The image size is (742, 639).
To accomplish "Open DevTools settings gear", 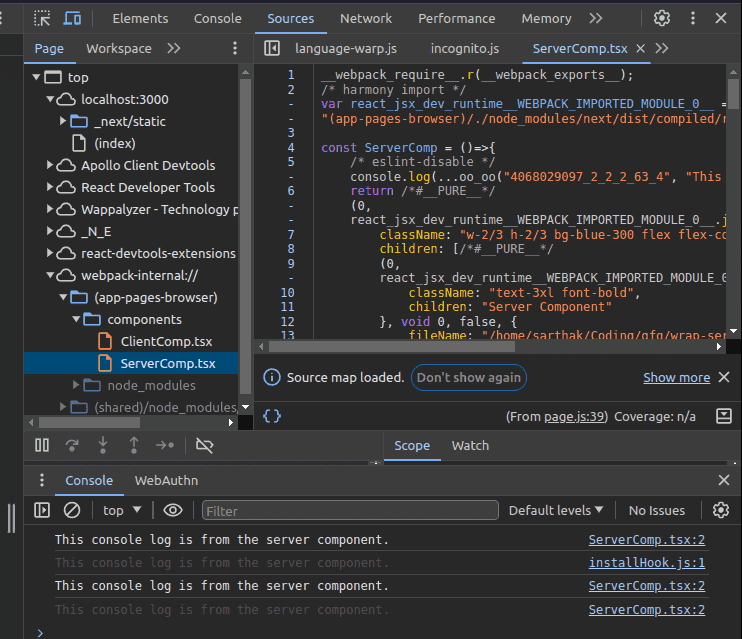I will [661, 18].
